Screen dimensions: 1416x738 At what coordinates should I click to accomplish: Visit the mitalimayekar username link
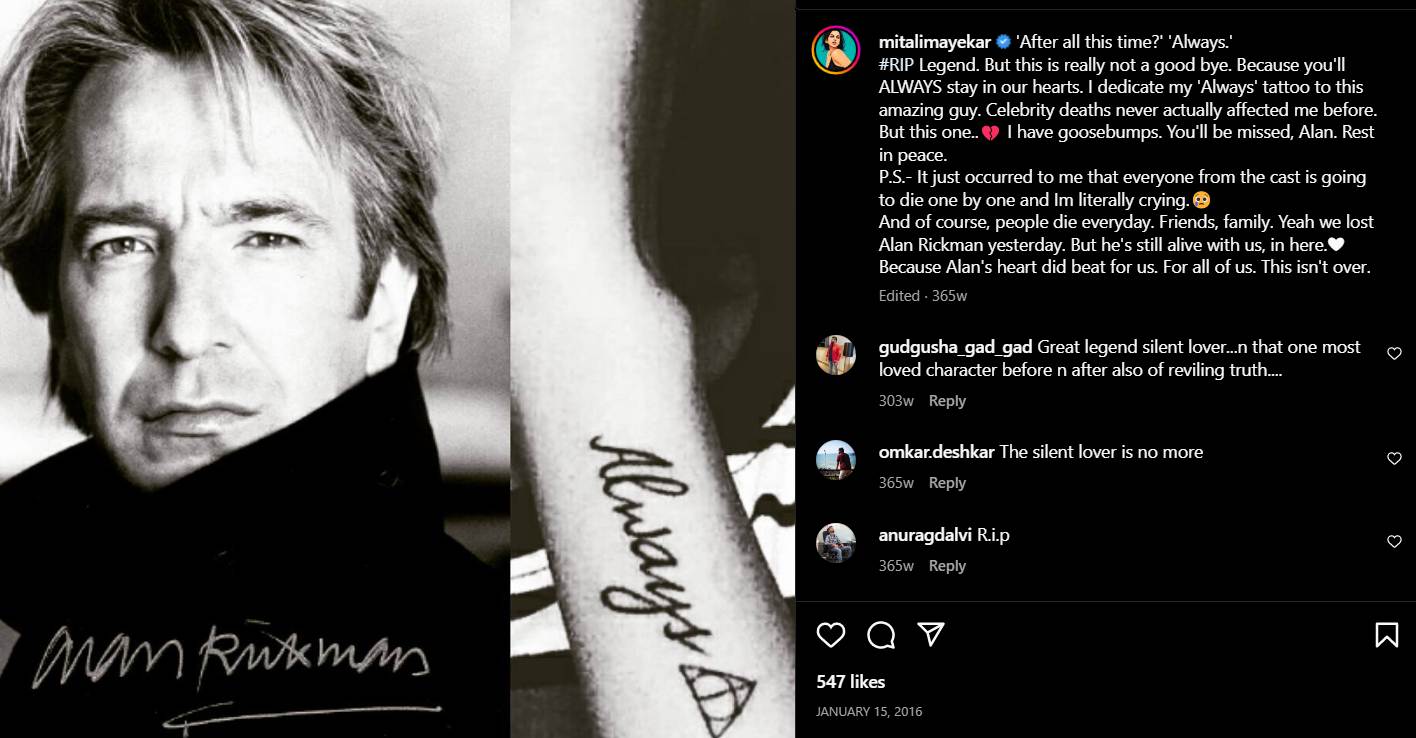click(x=935, y=42)
